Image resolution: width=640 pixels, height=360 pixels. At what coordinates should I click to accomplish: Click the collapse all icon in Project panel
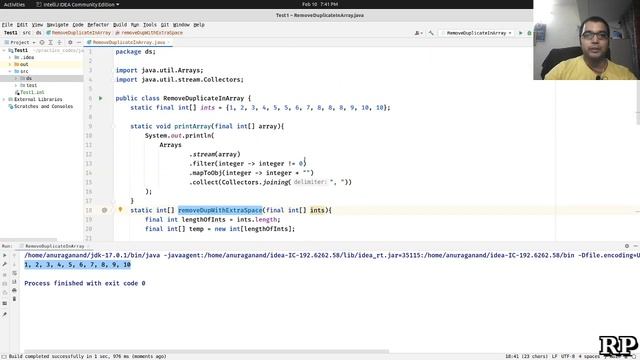coord(60,42)
